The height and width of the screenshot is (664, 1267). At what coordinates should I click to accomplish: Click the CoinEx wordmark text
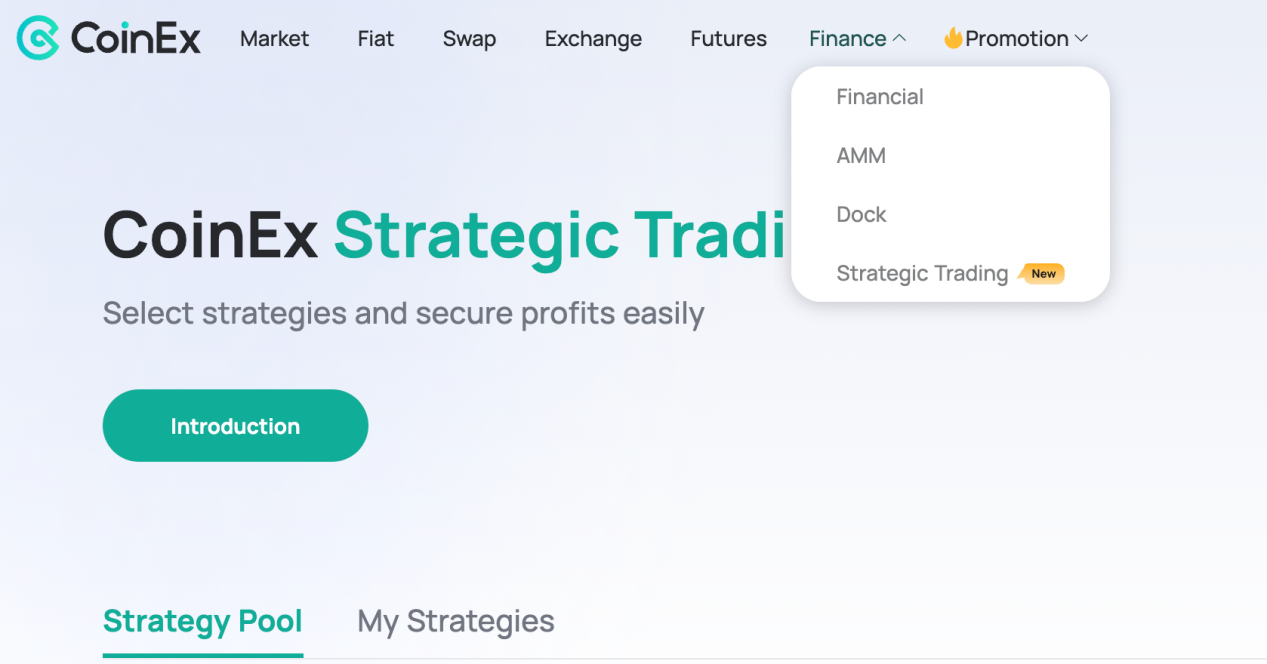coord(136,39)
